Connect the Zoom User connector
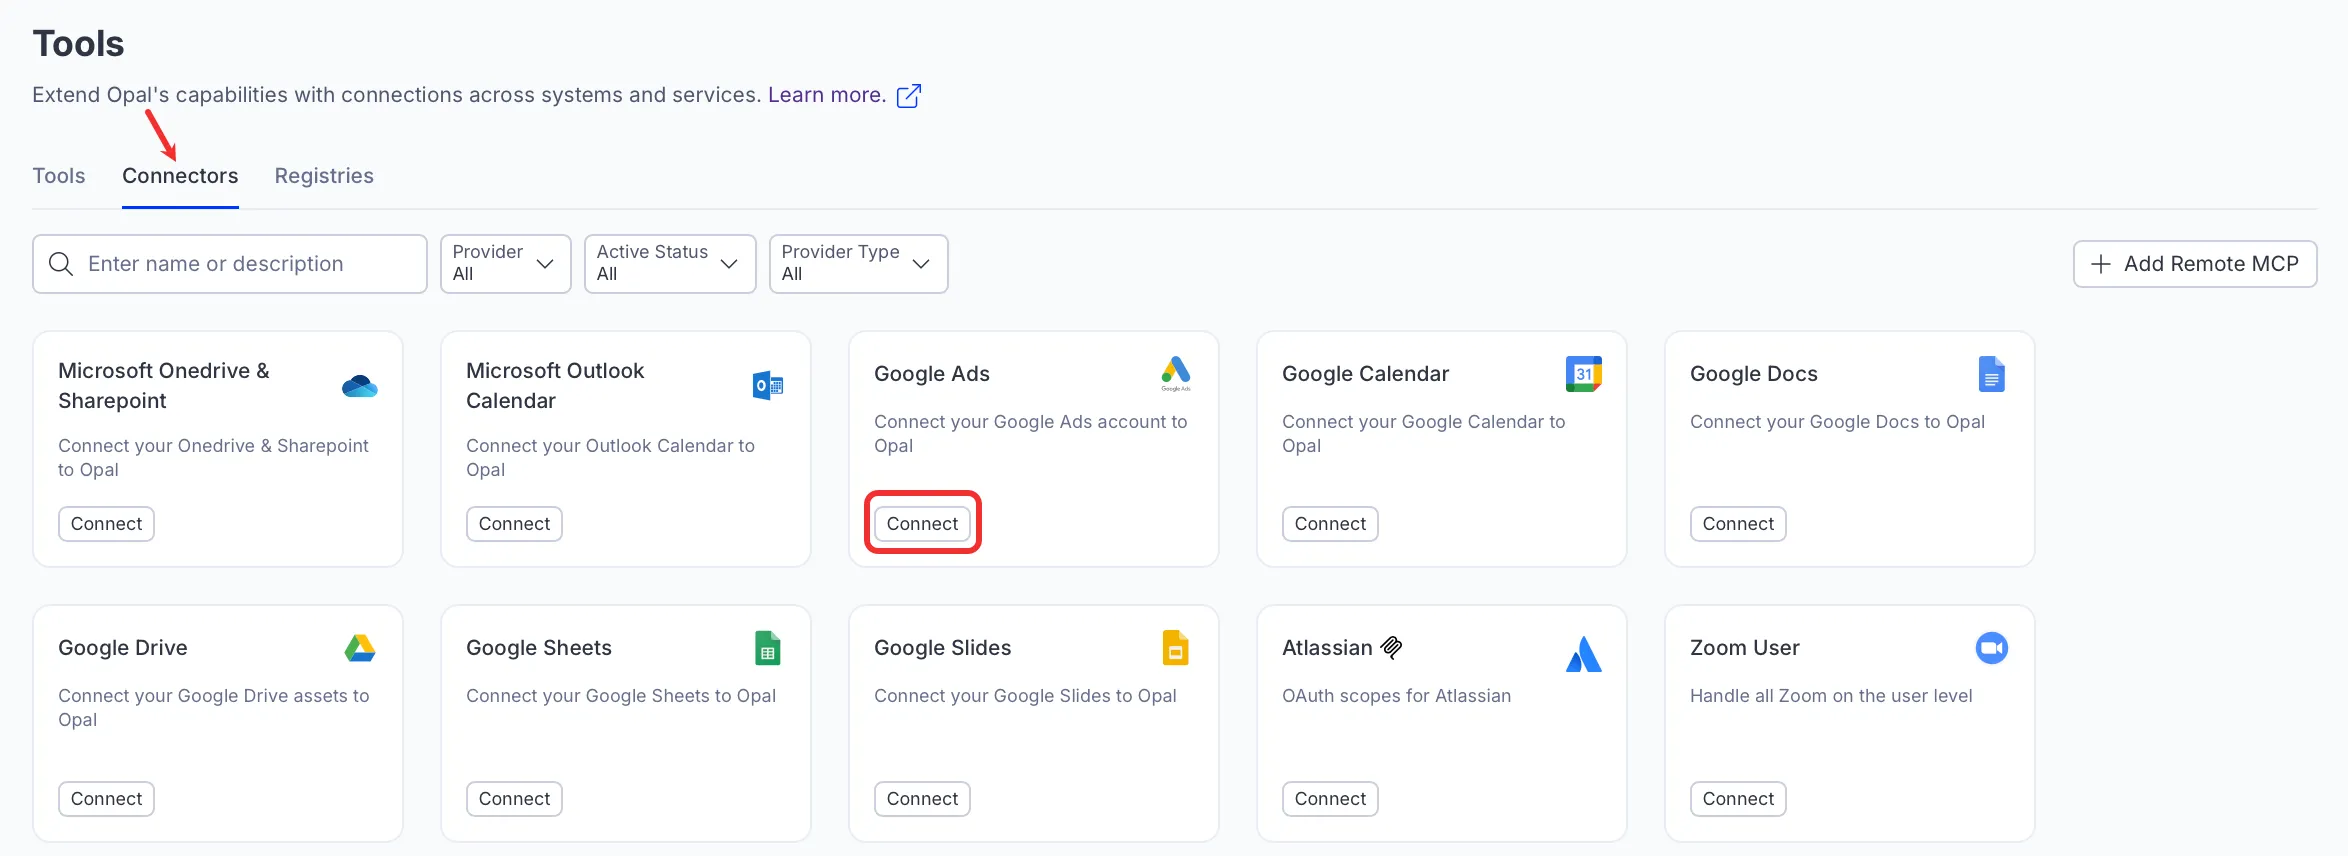 click(1738, 799)
